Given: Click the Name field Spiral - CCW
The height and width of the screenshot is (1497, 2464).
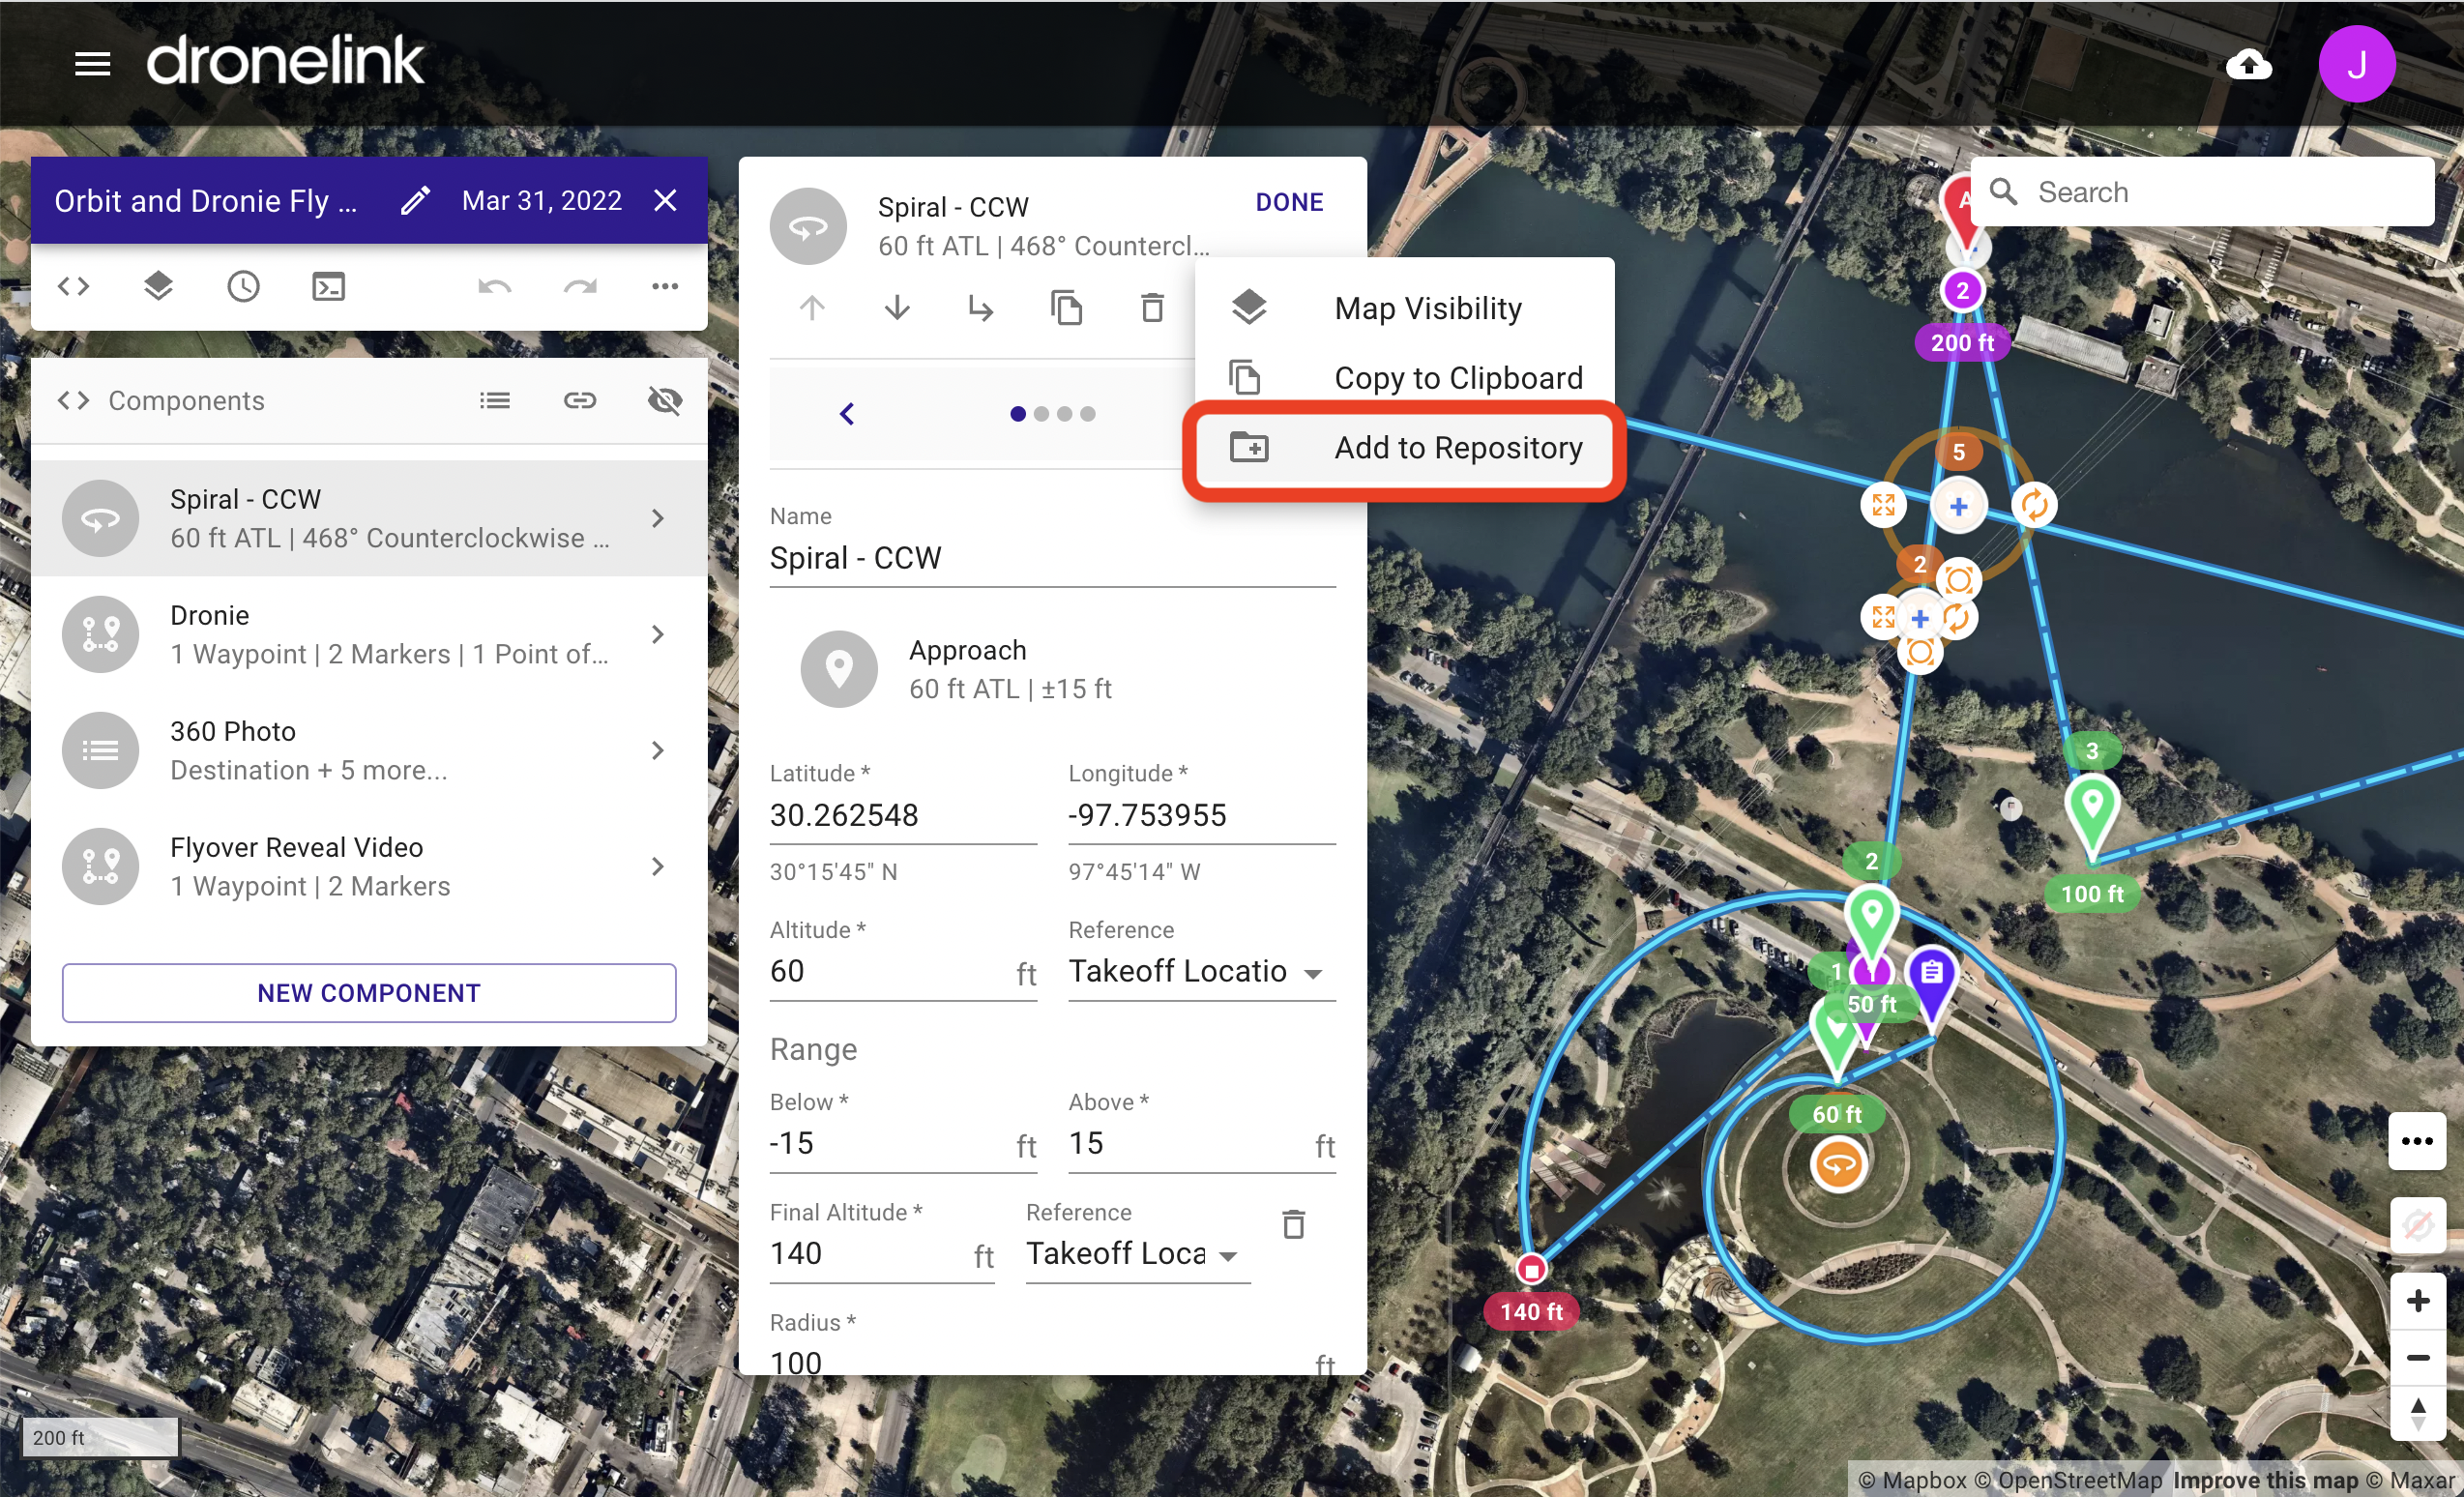Looking at the screenshot, I should (x=1052, y=558).
